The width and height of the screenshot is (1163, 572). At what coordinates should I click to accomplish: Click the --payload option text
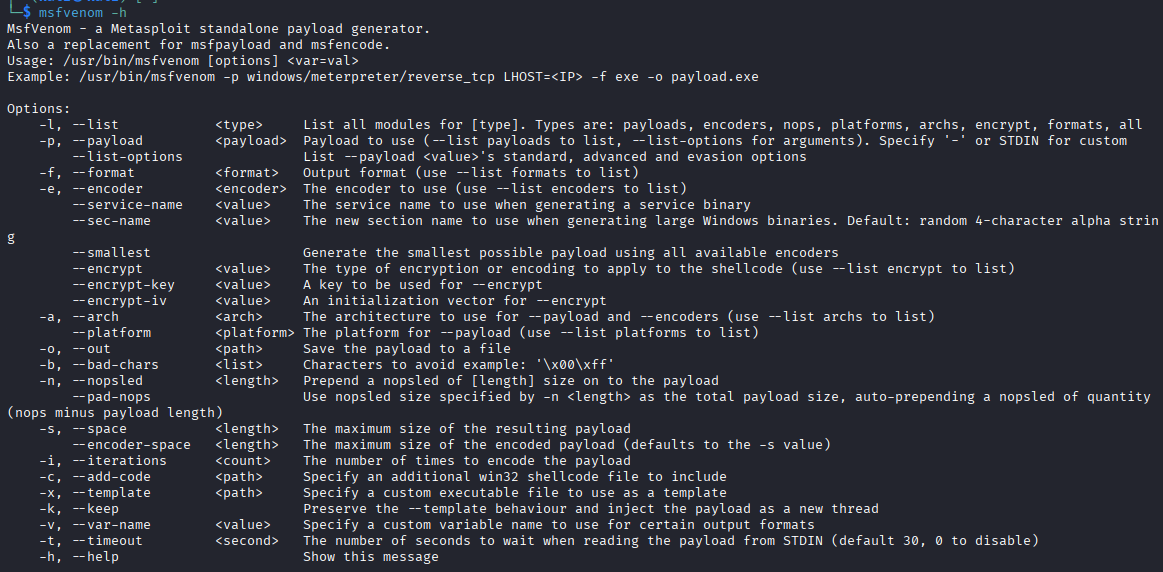(107, 141)
